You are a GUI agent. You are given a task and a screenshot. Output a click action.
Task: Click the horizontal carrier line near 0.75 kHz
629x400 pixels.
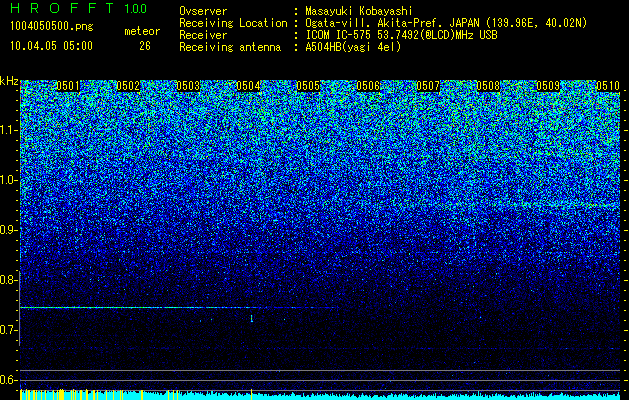177,308
